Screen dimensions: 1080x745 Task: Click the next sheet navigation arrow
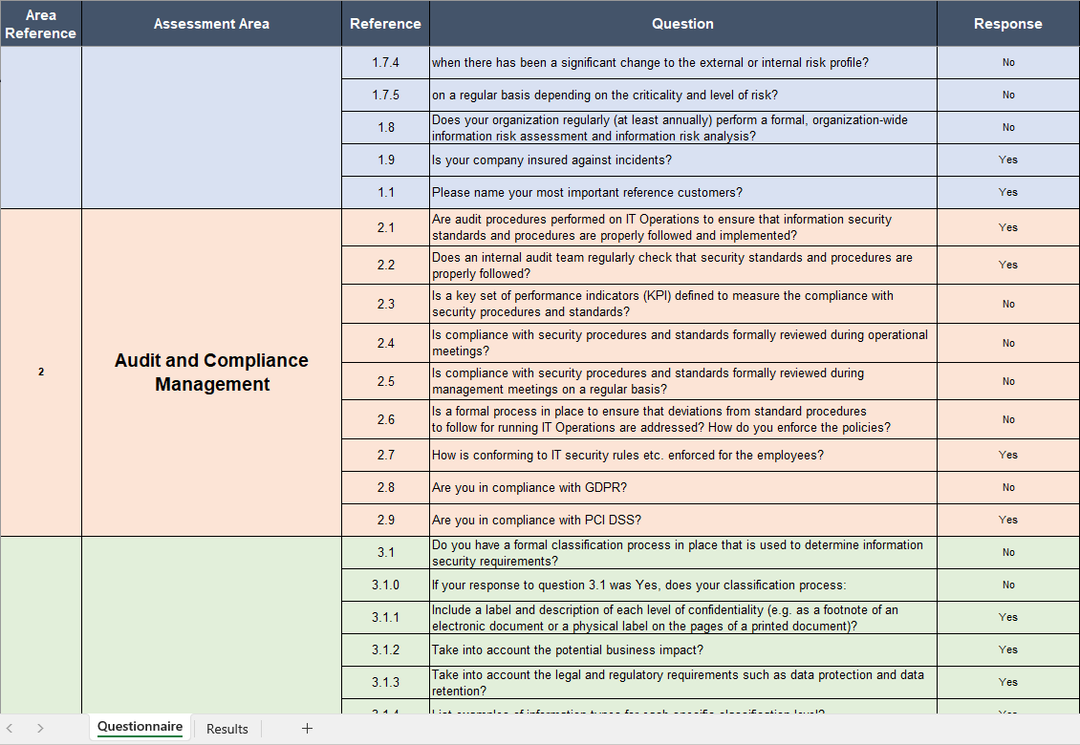coord(40,728)
